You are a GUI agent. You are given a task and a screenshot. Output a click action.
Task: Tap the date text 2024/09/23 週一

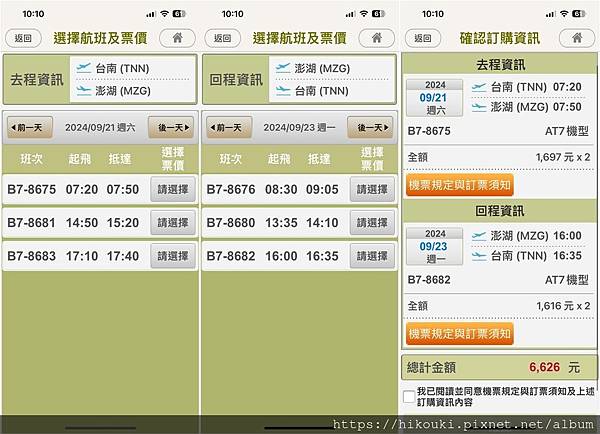(x=299, y=127)
